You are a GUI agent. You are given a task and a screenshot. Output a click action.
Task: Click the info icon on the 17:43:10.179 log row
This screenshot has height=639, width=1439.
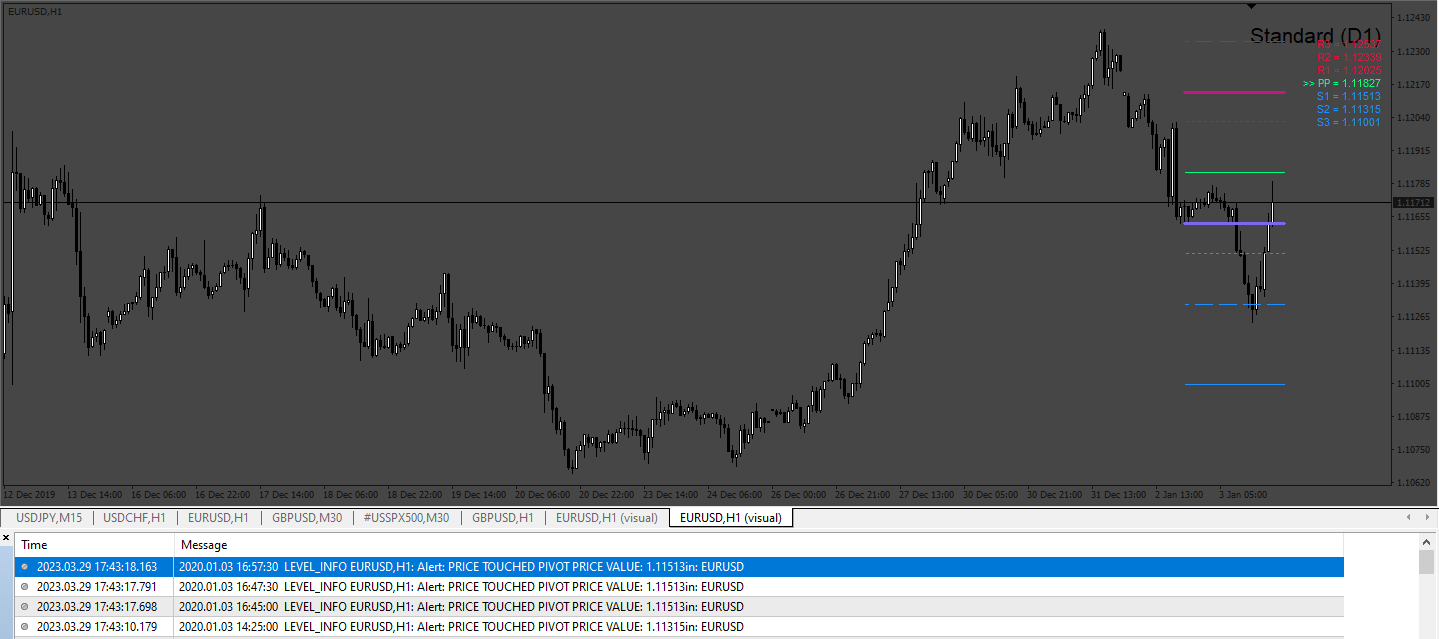[x=25, y=627]
